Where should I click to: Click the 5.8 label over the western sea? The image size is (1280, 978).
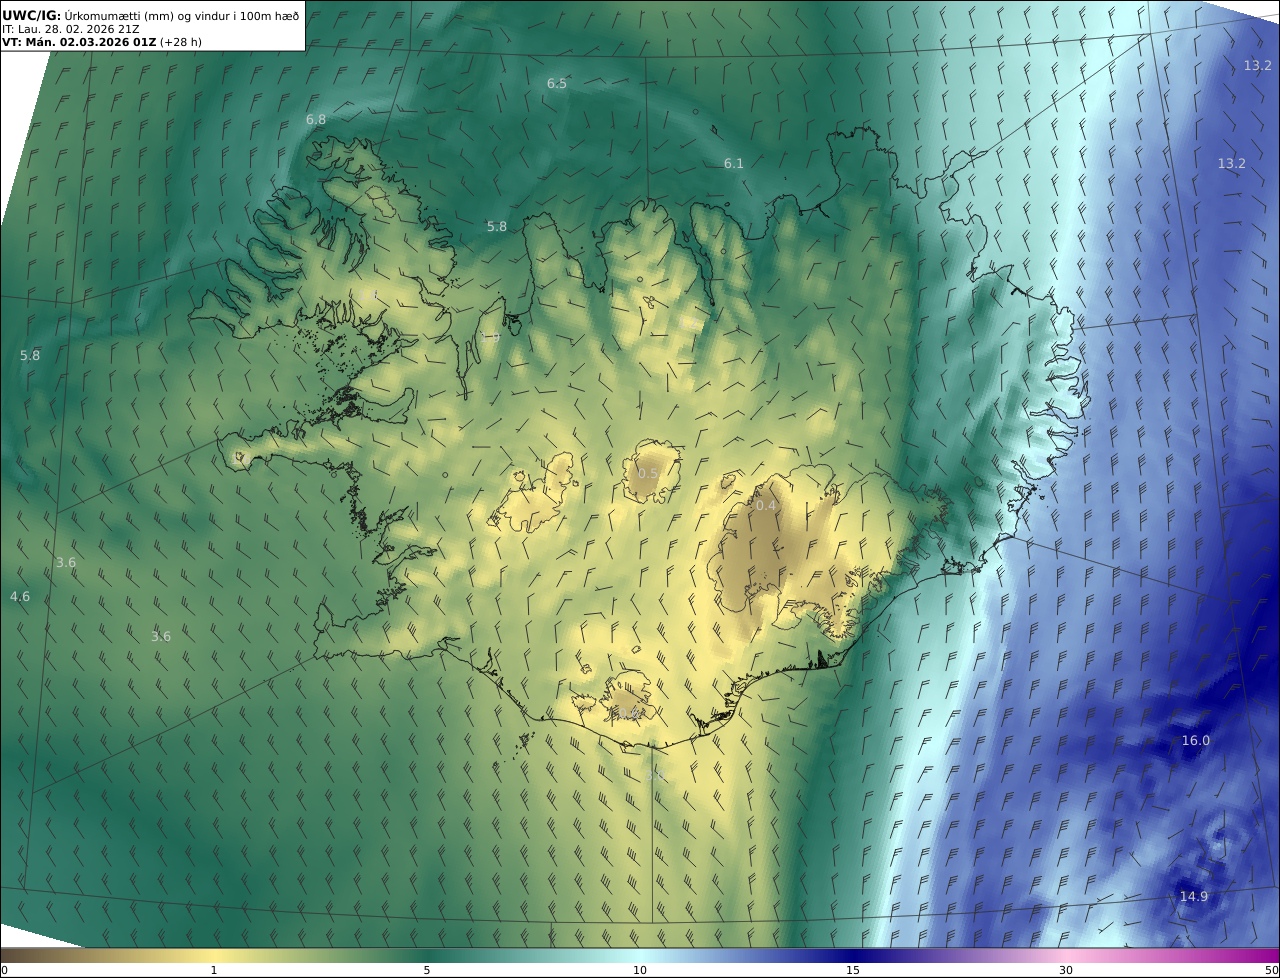pyautogui.click(x=30, y=355)
